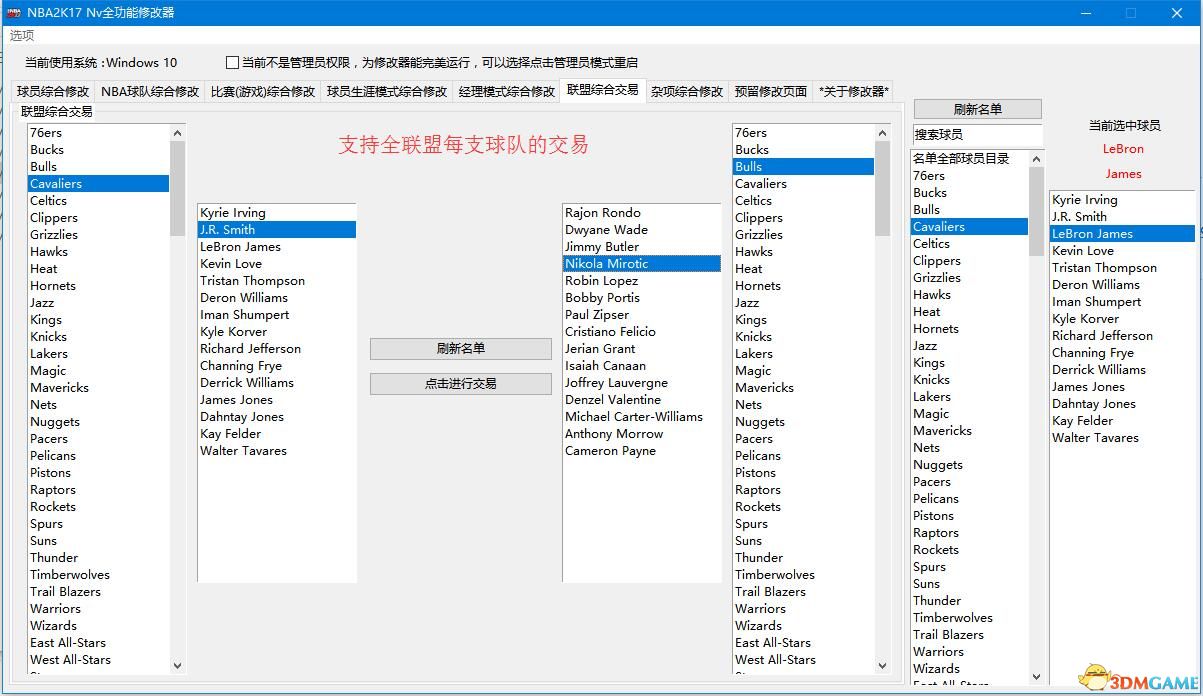Pick Channing Frye in the far-right player list
1203x696 pixels.
[1122, 353]
